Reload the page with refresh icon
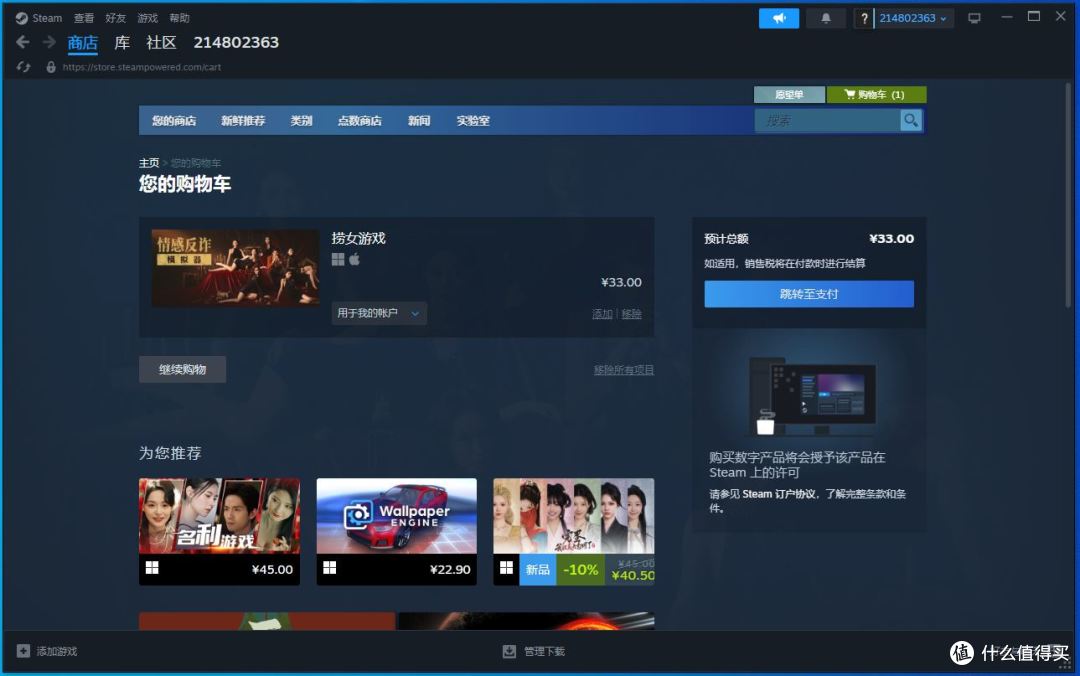 [23, 67]
